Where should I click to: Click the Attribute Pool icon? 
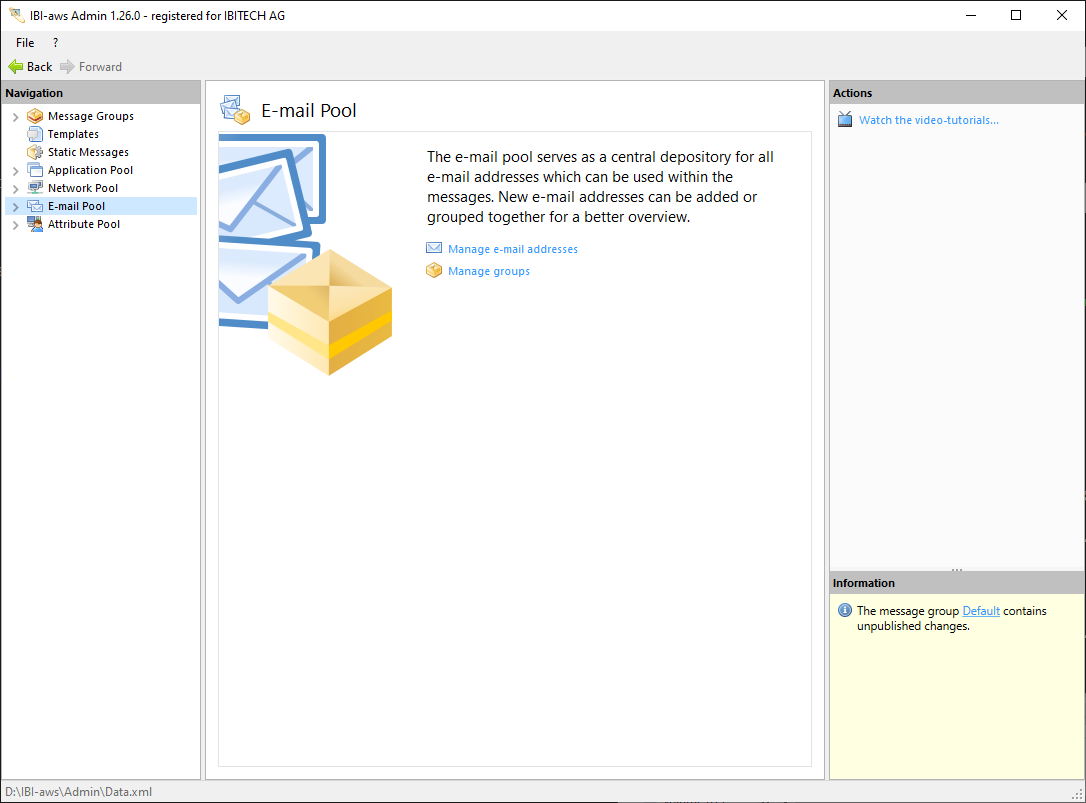point(35,224)
